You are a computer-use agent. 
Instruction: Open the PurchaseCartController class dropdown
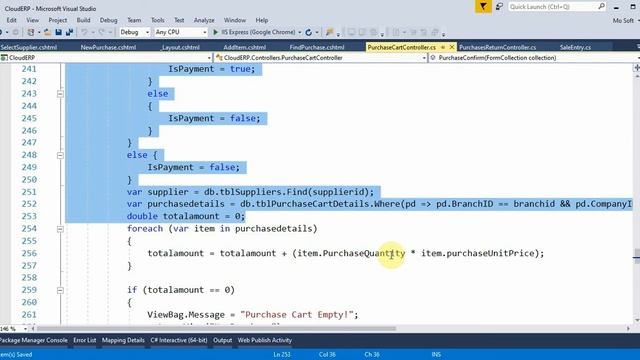(320, 58)
